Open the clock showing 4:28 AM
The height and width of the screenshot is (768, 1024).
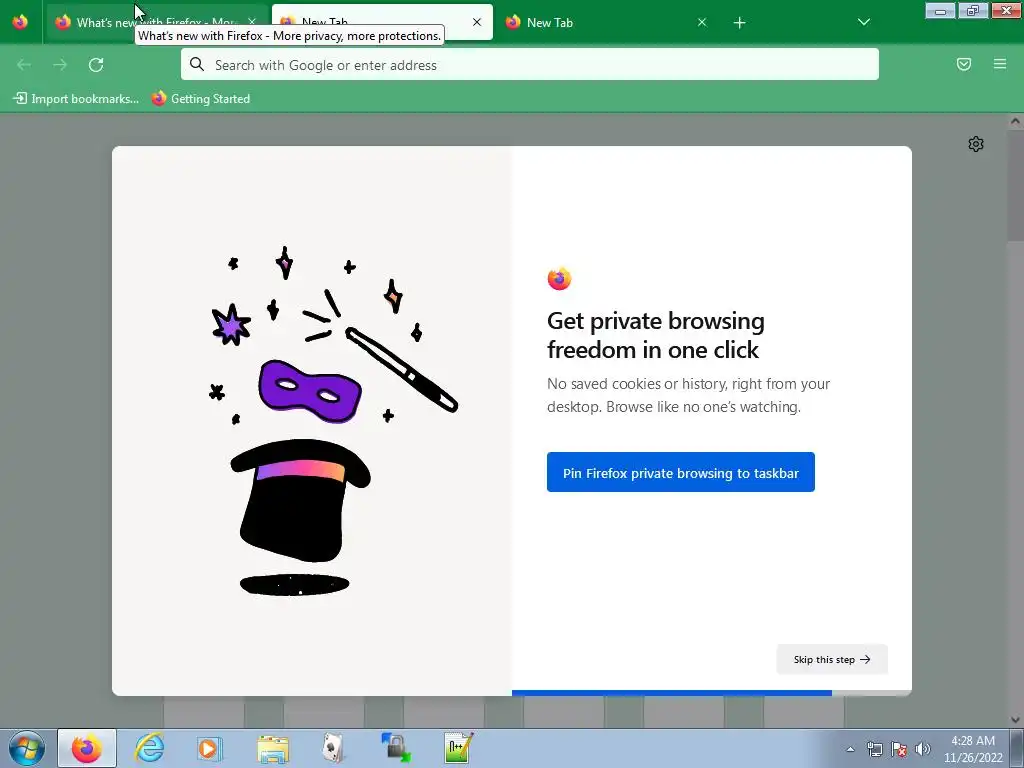(x=972, y=749)
